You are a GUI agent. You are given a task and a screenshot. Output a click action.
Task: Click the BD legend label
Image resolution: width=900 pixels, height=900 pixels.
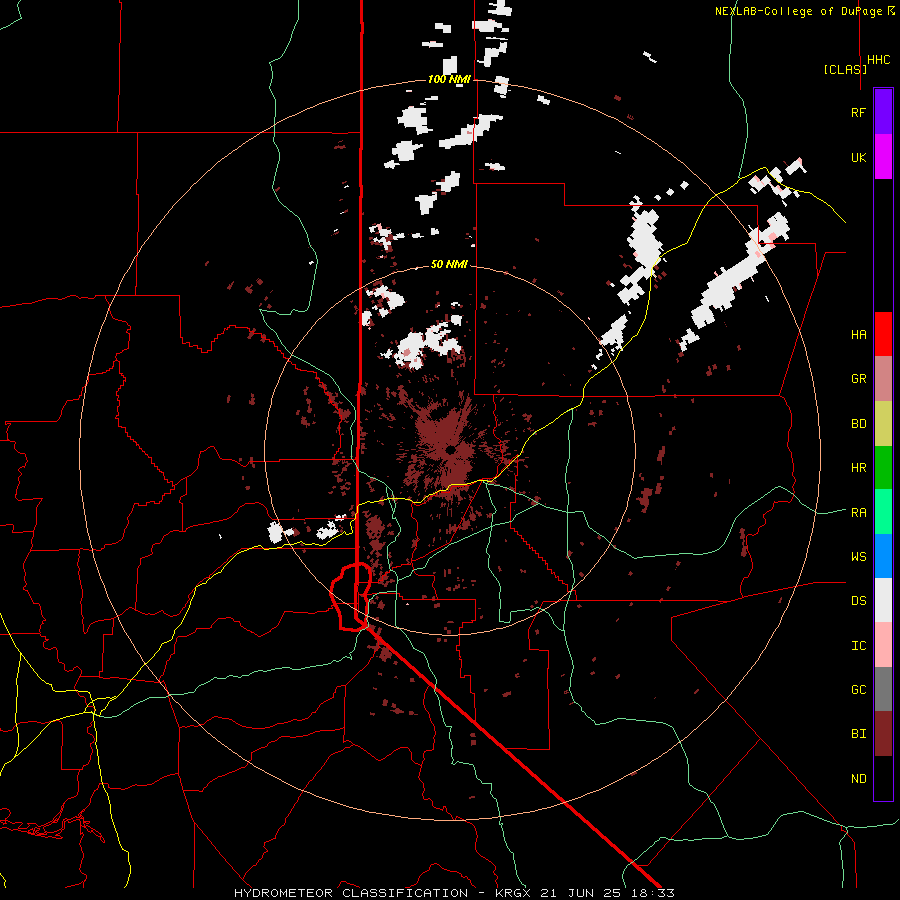[x=858, y=424]
